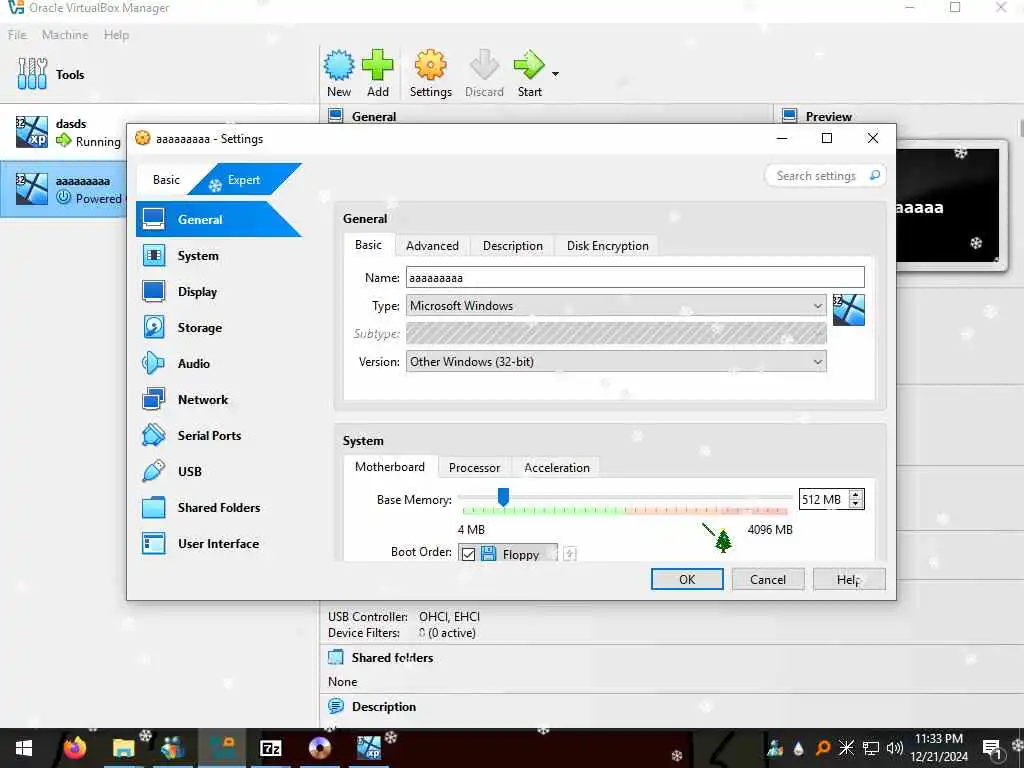Increase Base Memory with the spinner arrows
Viewport: 1024px width, 768px height.
[x=856, y=494]
